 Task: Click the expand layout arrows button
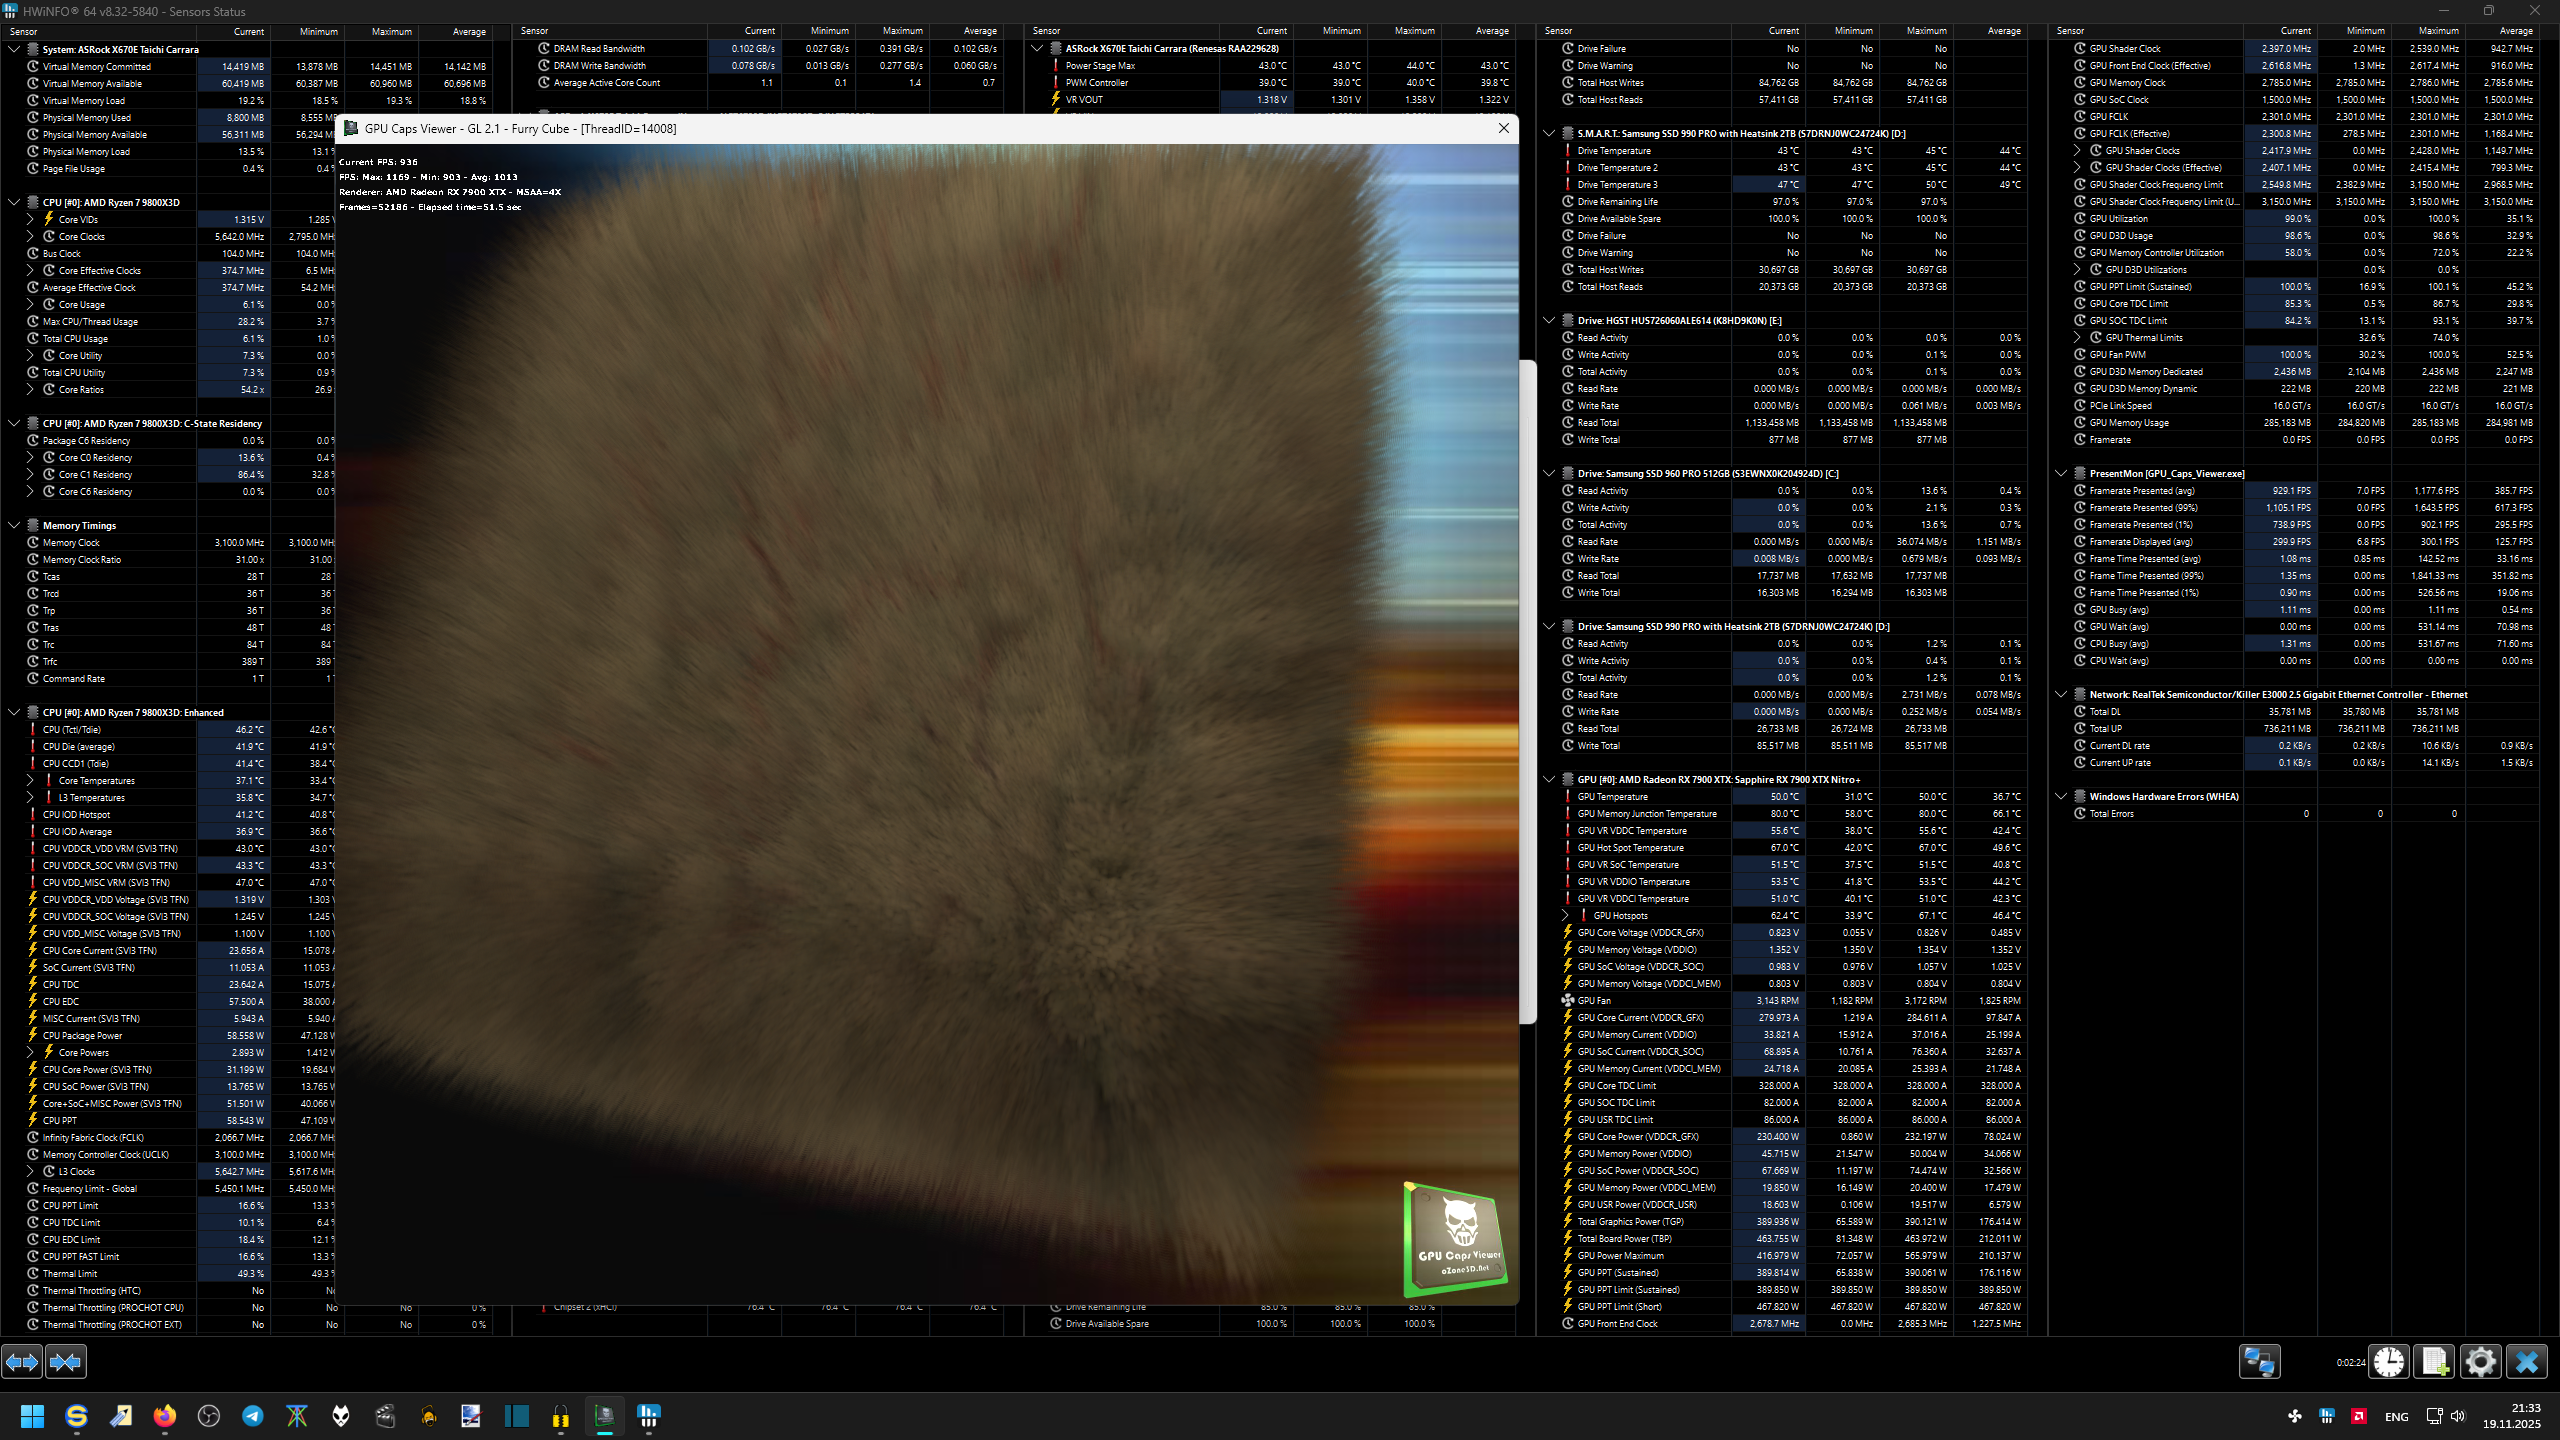click(x=22, y=1361)
